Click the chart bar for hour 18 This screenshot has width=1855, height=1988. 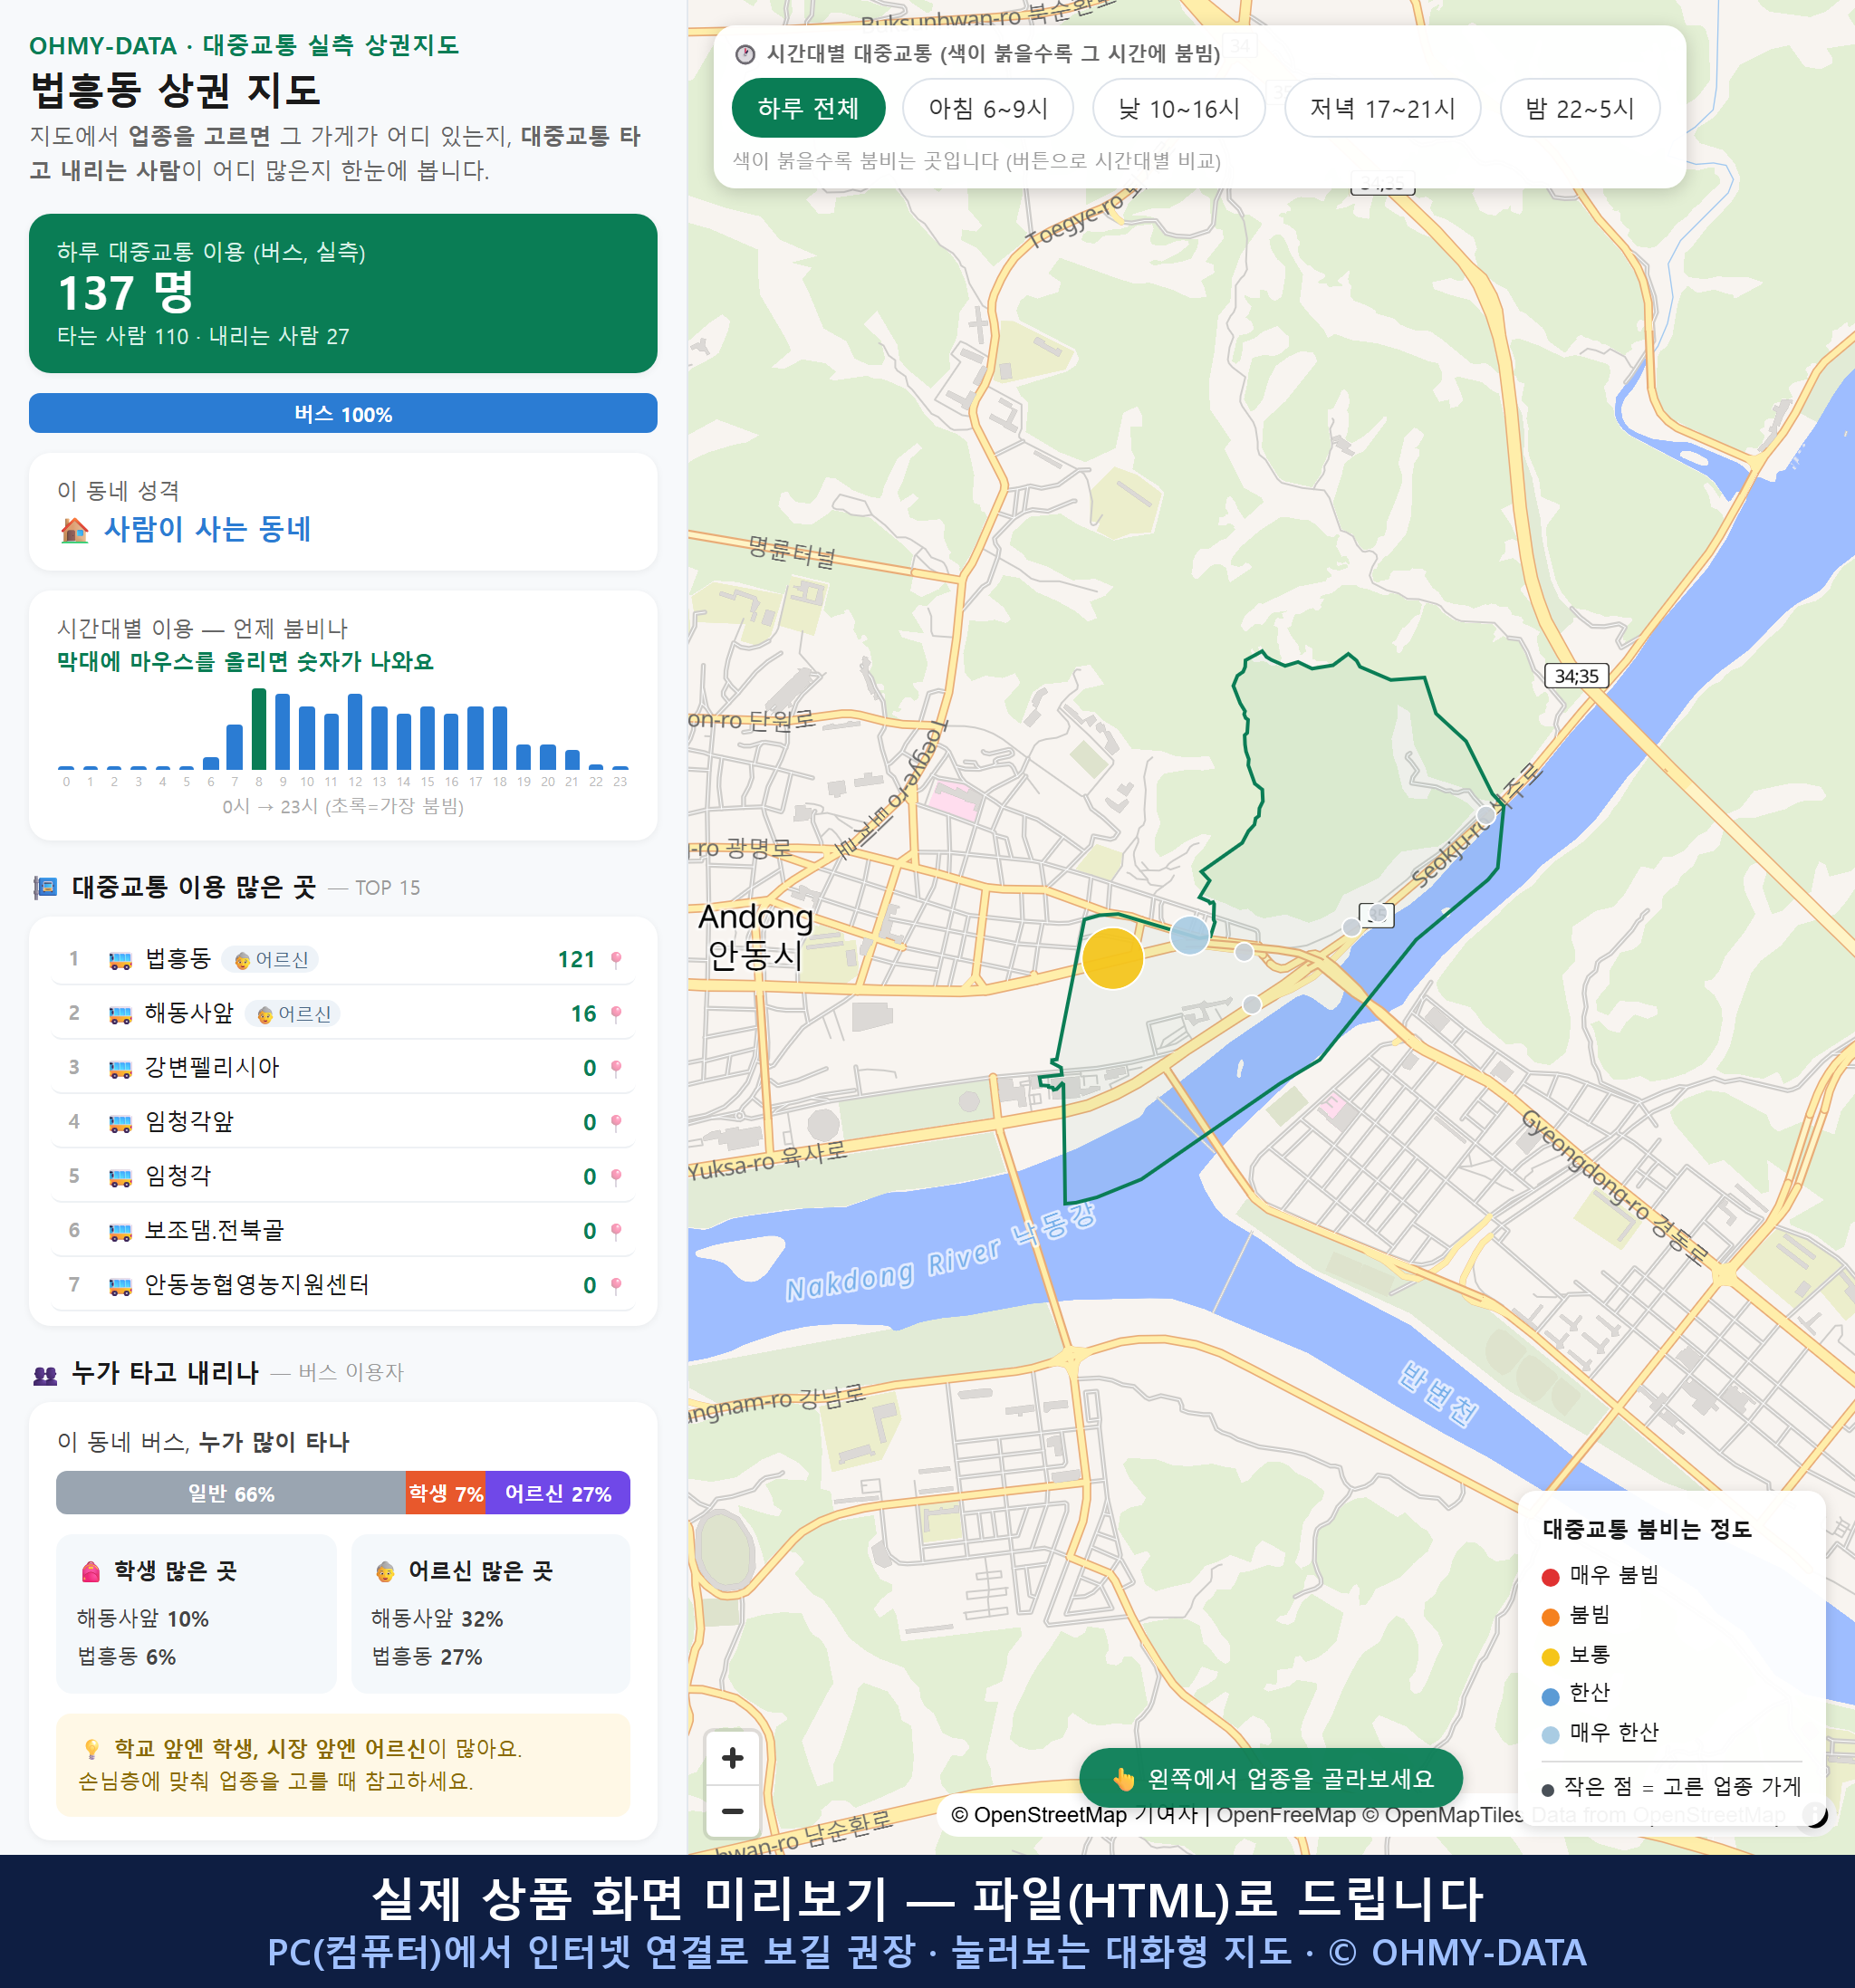[x=500, y=737]
